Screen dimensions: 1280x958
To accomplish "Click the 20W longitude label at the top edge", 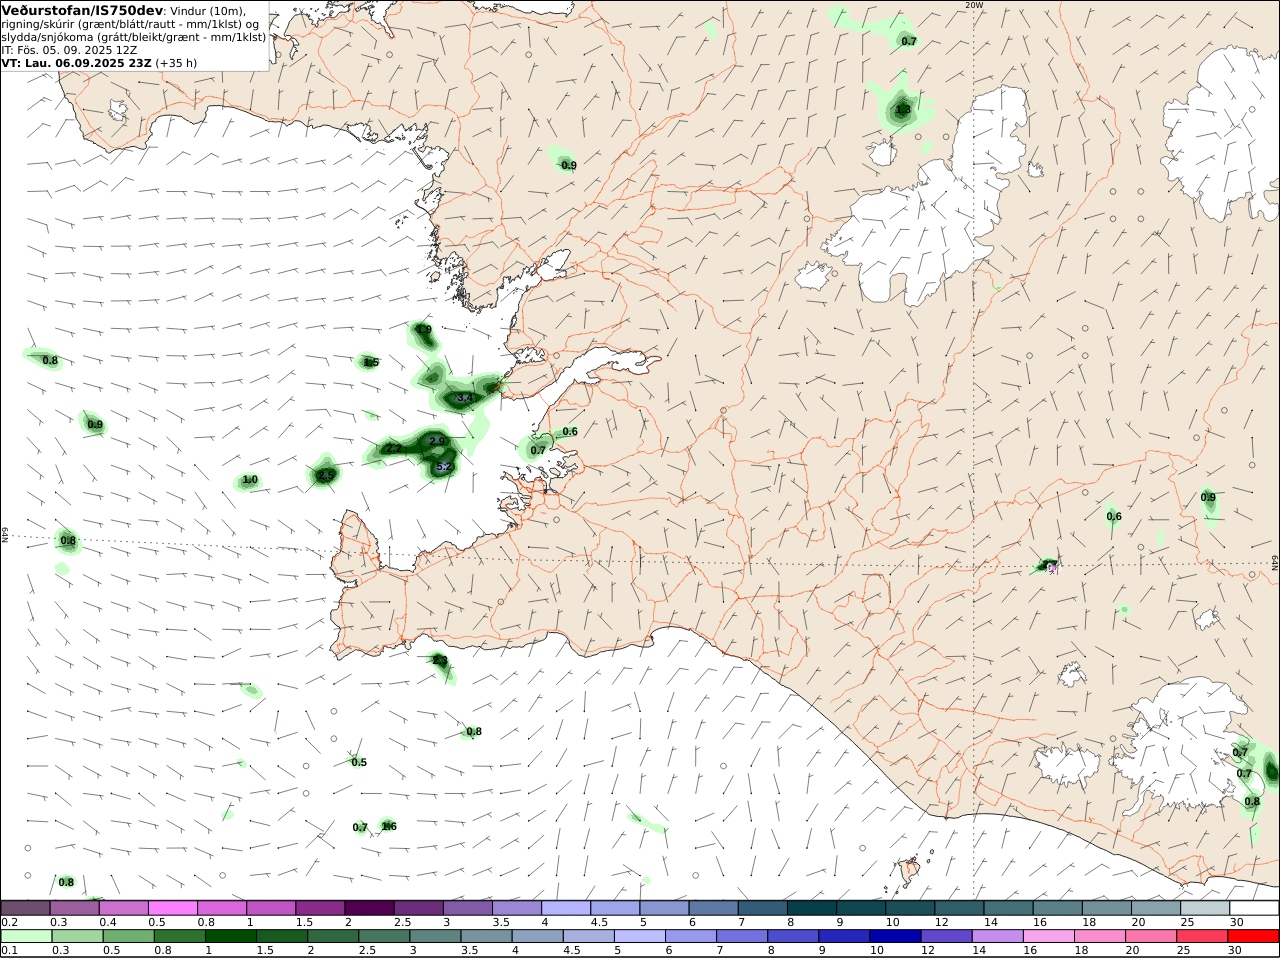I will click(974, 5).
